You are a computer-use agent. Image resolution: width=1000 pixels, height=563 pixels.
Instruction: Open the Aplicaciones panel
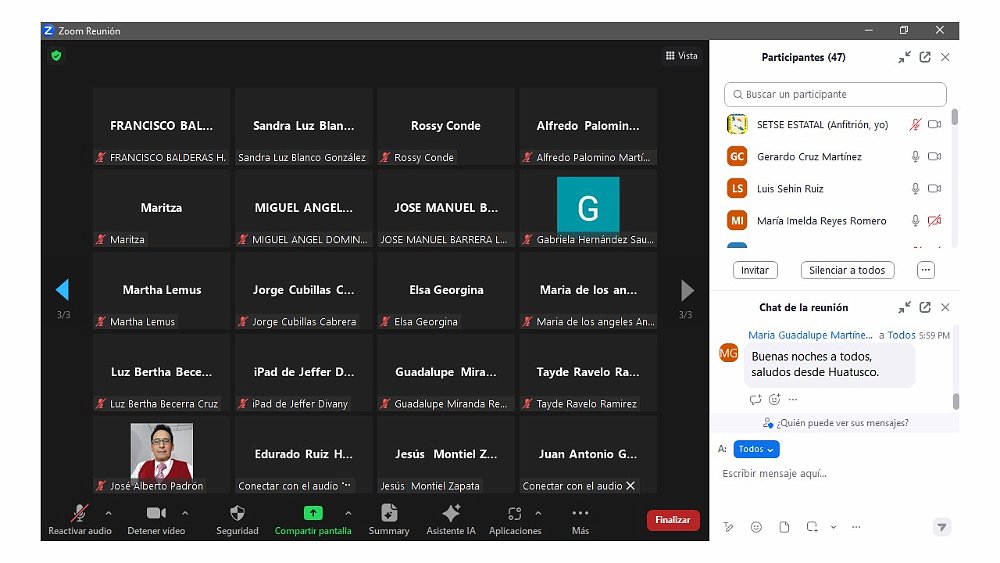coord(515,514)
